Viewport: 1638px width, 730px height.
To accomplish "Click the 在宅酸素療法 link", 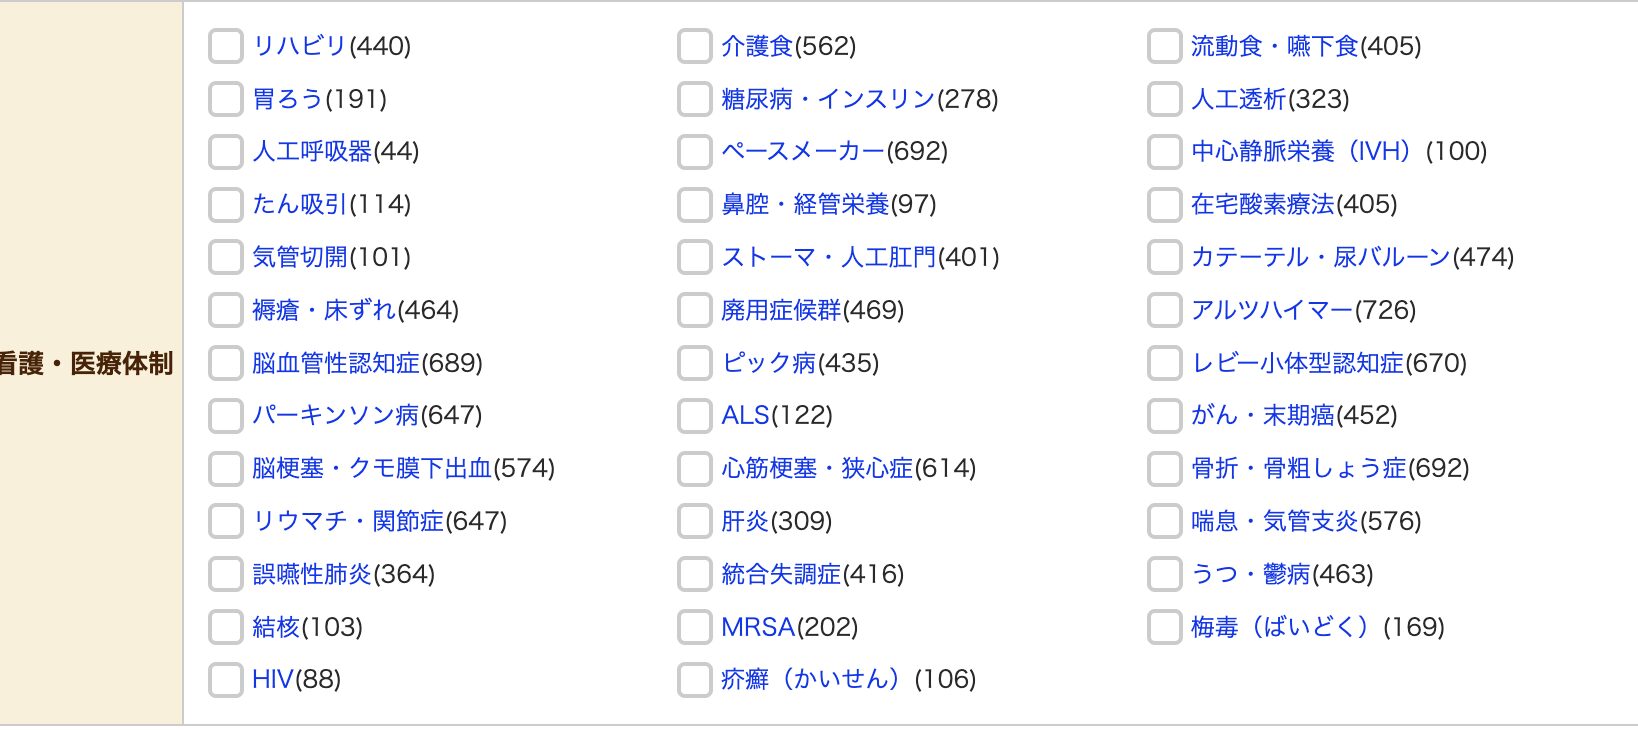I will pos(1263,205).
